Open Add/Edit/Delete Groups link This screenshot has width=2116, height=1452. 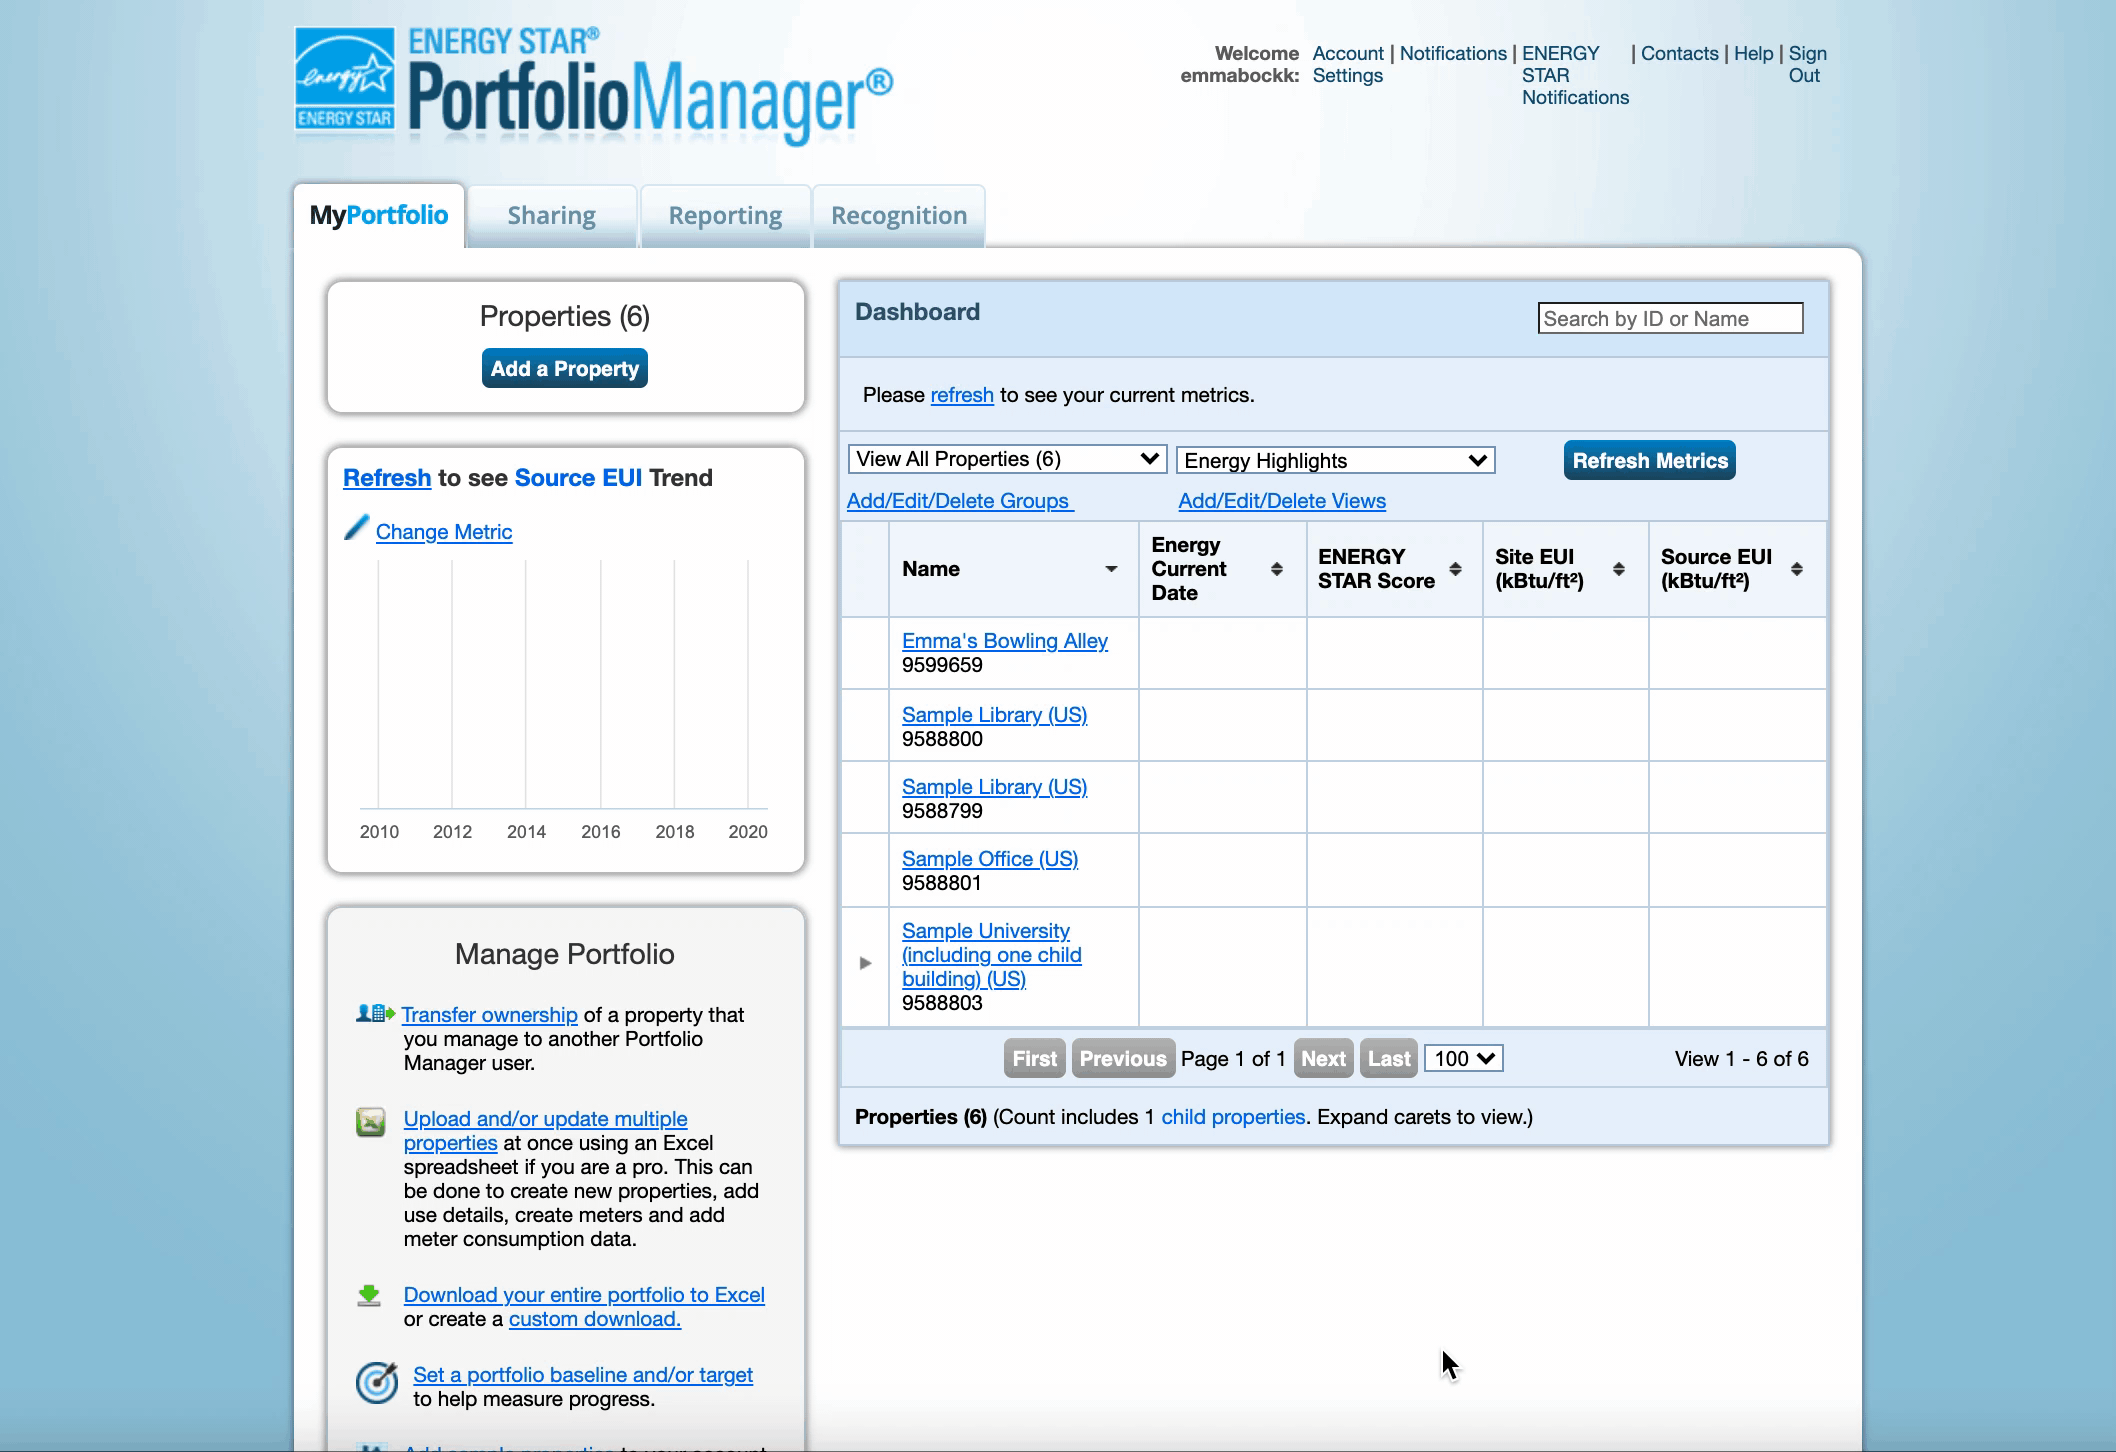(x=960, y=501)
